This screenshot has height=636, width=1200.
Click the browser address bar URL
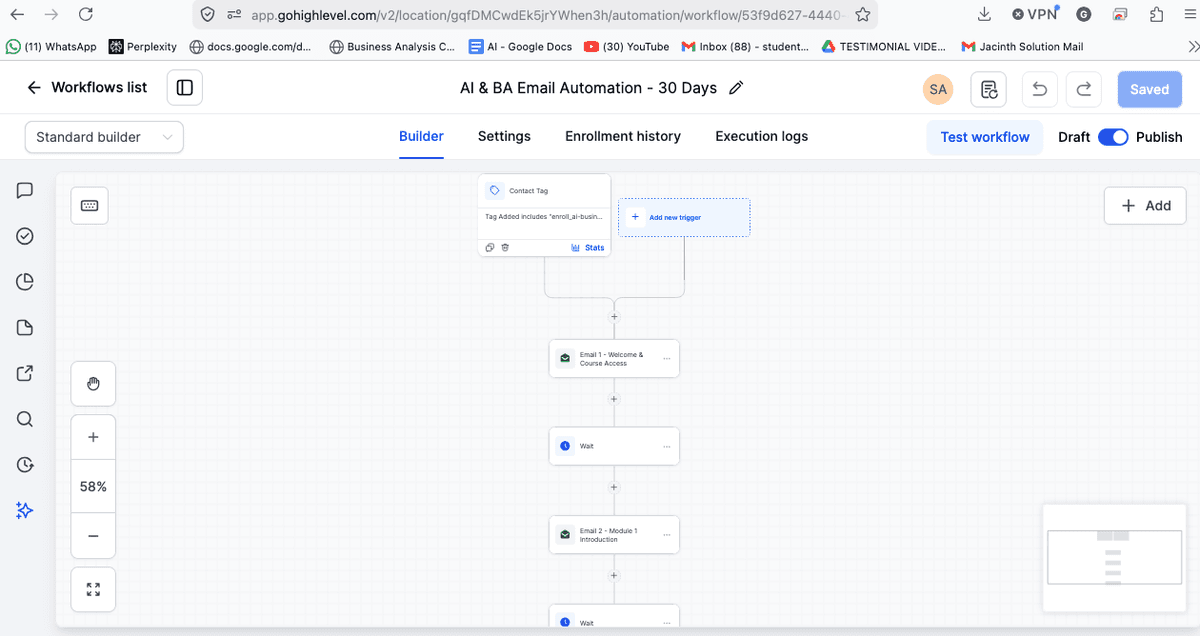coord(547,15)
